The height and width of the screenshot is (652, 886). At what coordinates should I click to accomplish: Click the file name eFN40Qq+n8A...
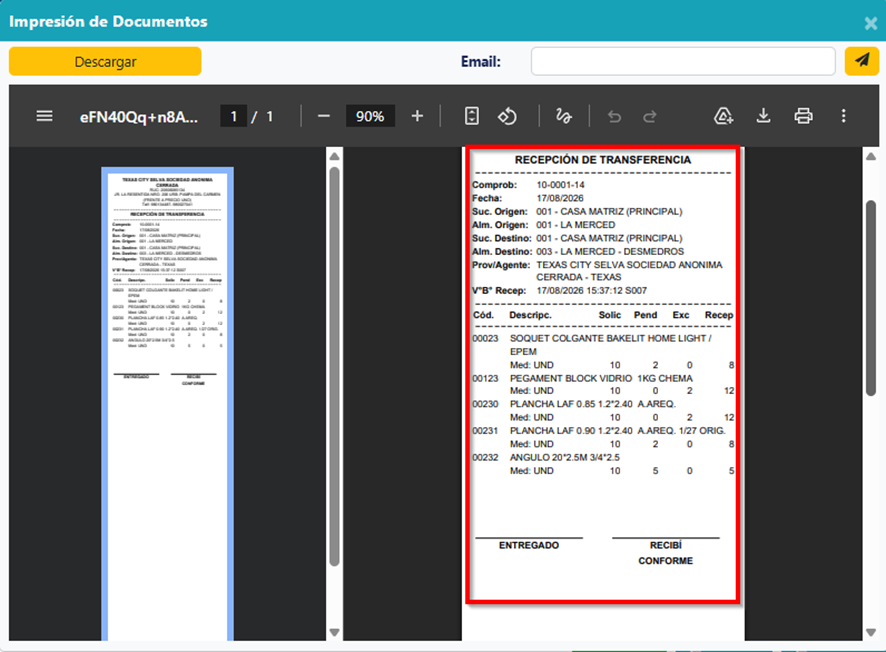pyautogui.click(x=139, y=117)
